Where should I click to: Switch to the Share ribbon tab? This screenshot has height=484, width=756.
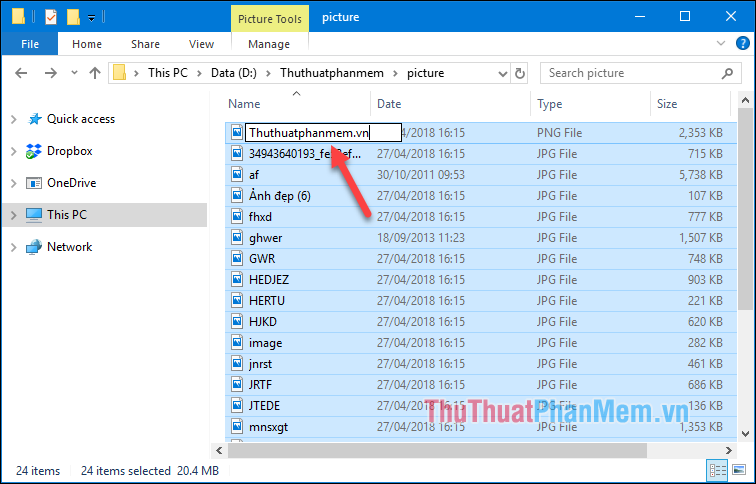(x=145, y=44)
